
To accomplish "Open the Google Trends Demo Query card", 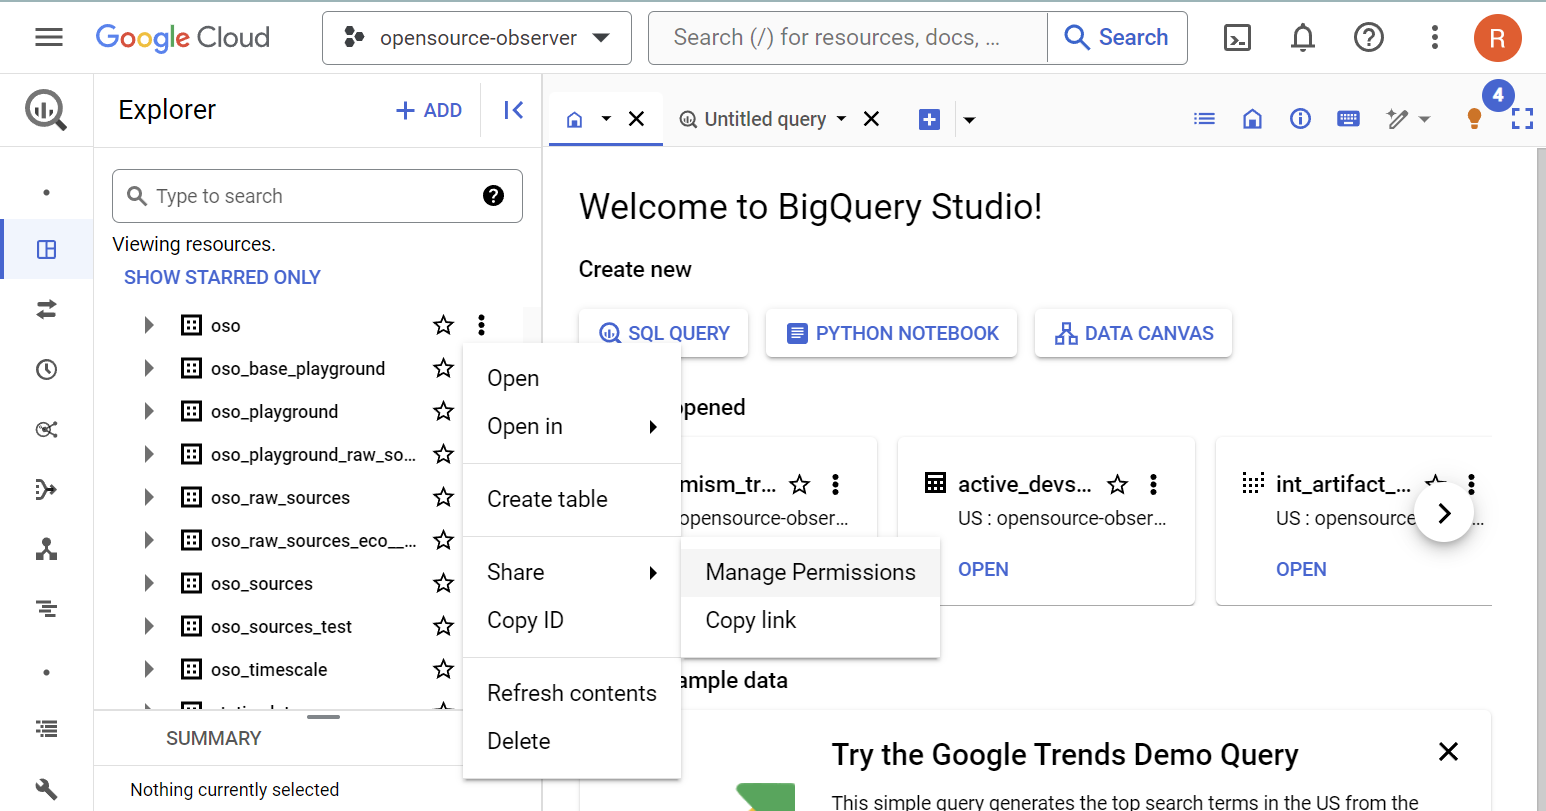I will 1065,754.
